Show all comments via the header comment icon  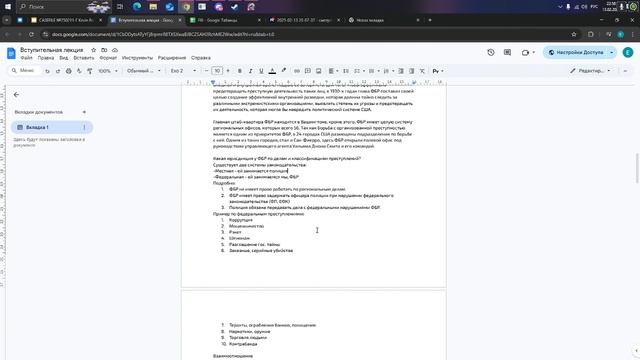tap(507, 52)
